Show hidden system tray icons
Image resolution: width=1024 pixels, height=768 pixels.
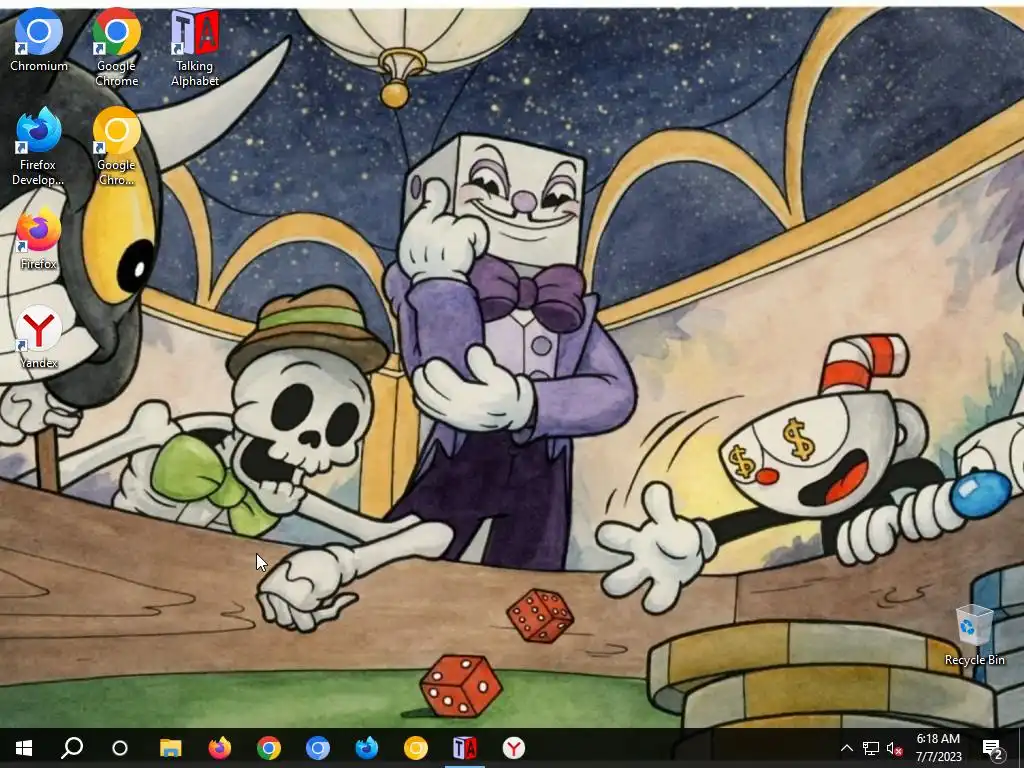click(846, 748)
